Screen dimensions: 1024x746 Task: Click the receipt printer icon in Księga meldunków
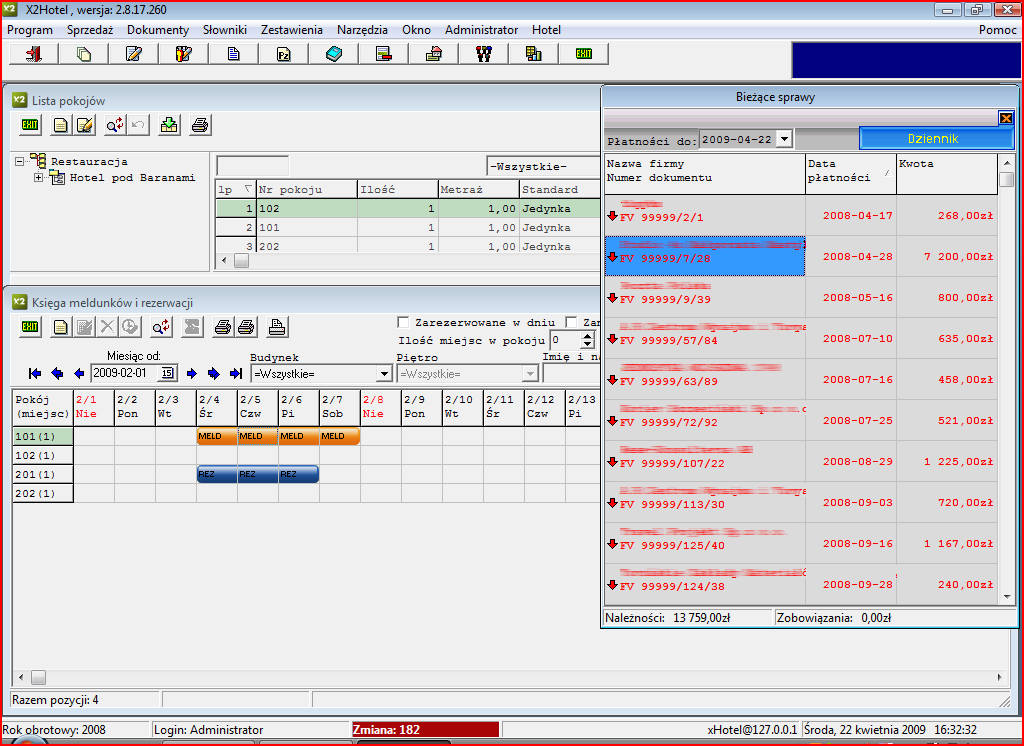coord(277,327)
